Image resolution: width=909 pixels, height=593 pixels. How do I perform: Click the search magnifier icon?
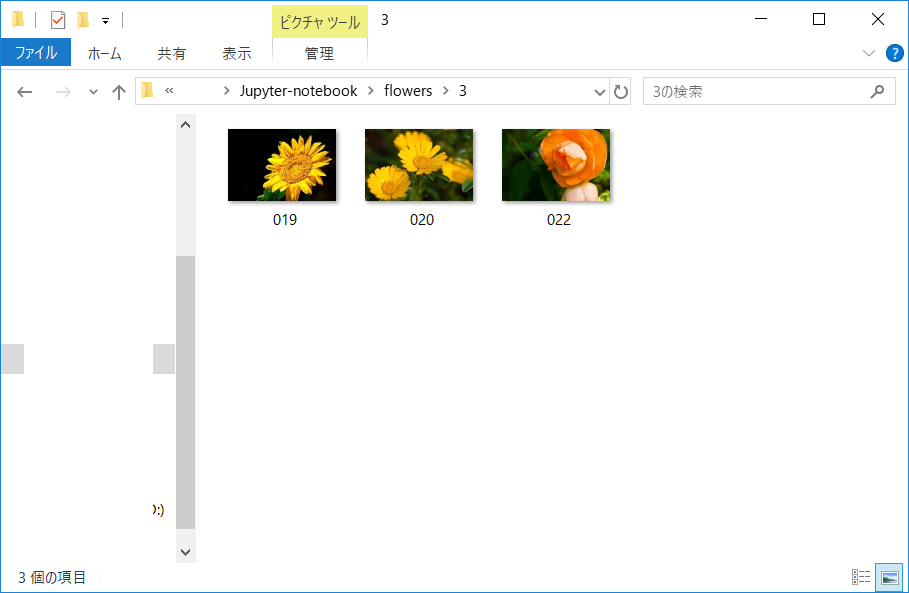pos(878,91)
